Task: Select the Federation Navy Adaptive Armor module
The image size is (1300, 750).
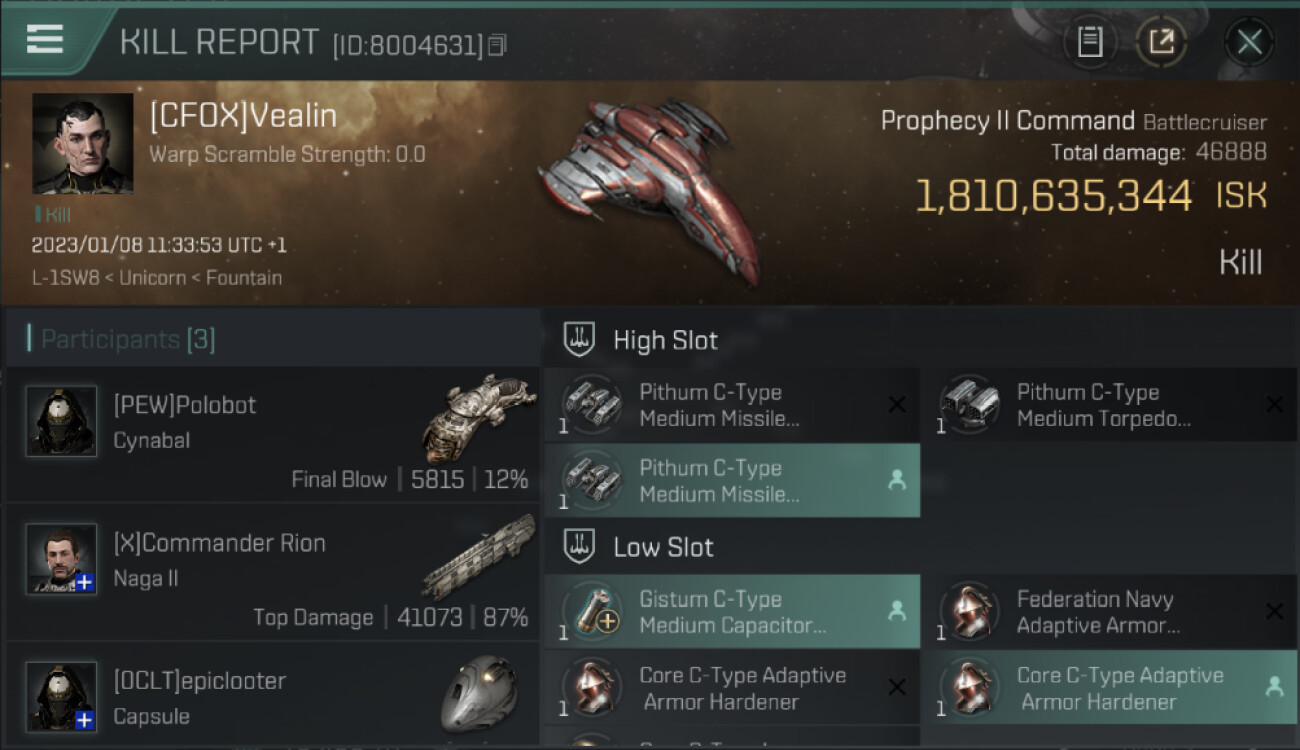Action: [x=1110, y=612]
